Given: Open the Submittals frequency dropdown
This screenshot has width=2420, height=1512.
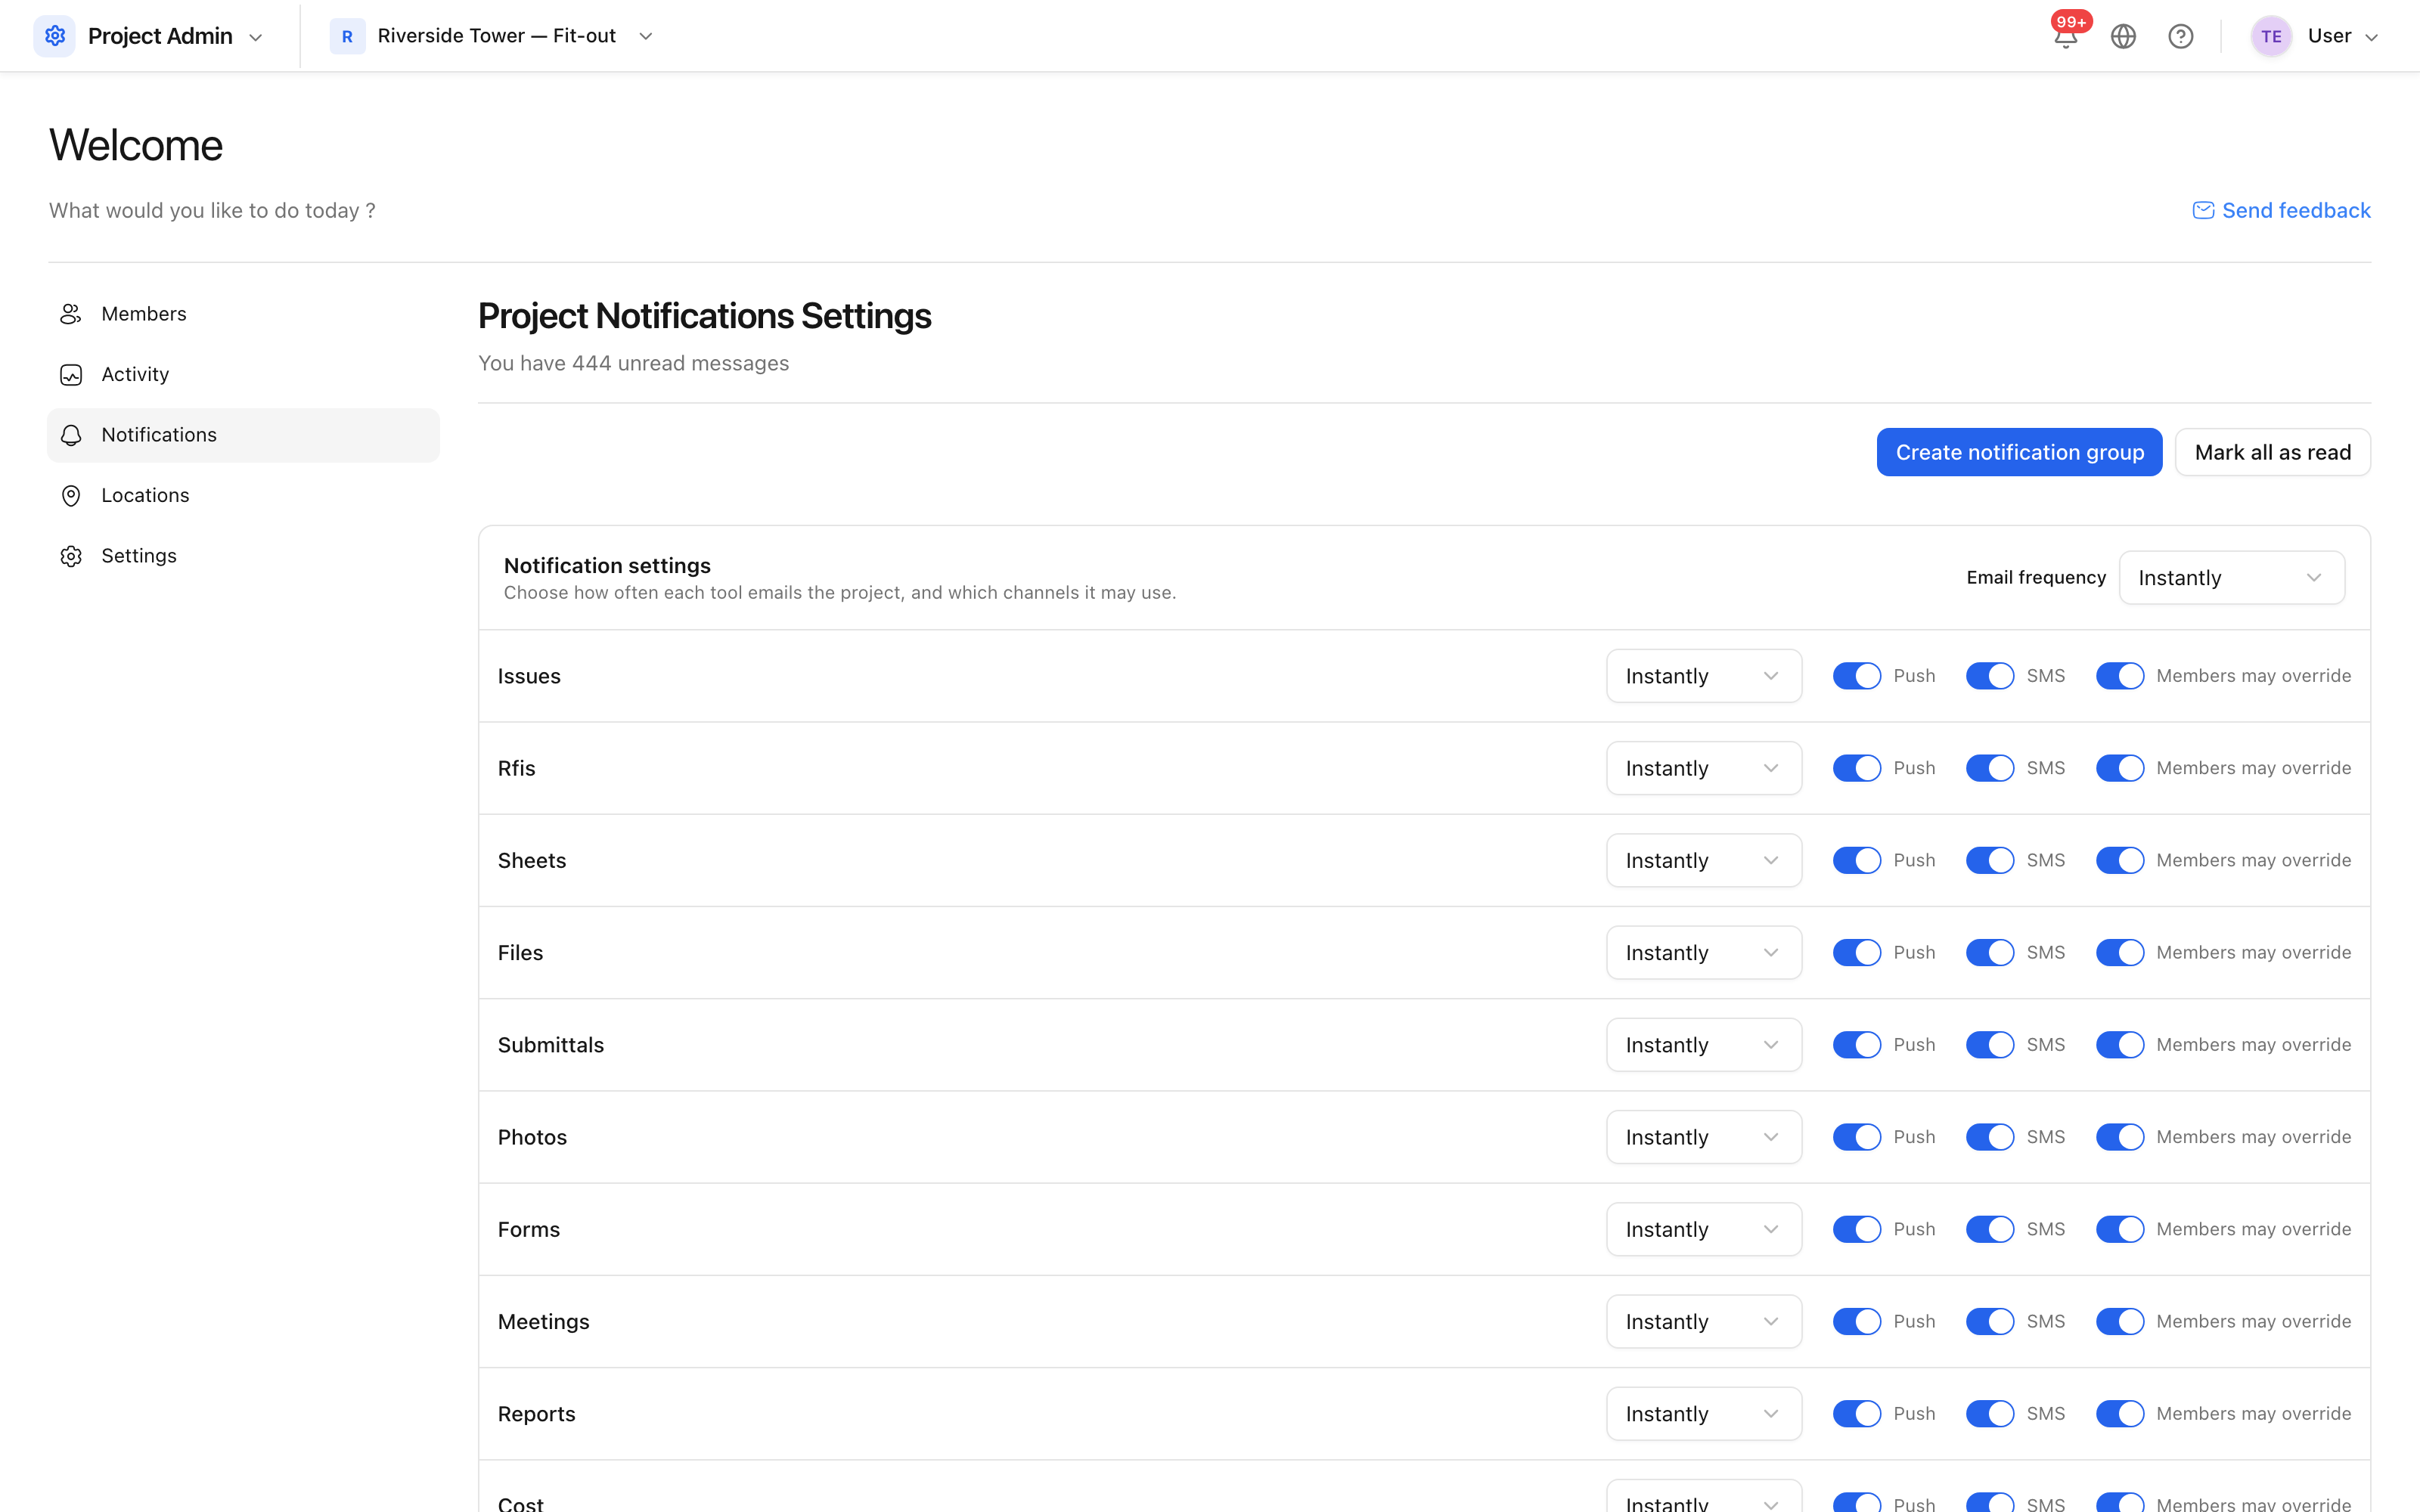Looking at the screenshot, I should click(x=1704, y=1044).
